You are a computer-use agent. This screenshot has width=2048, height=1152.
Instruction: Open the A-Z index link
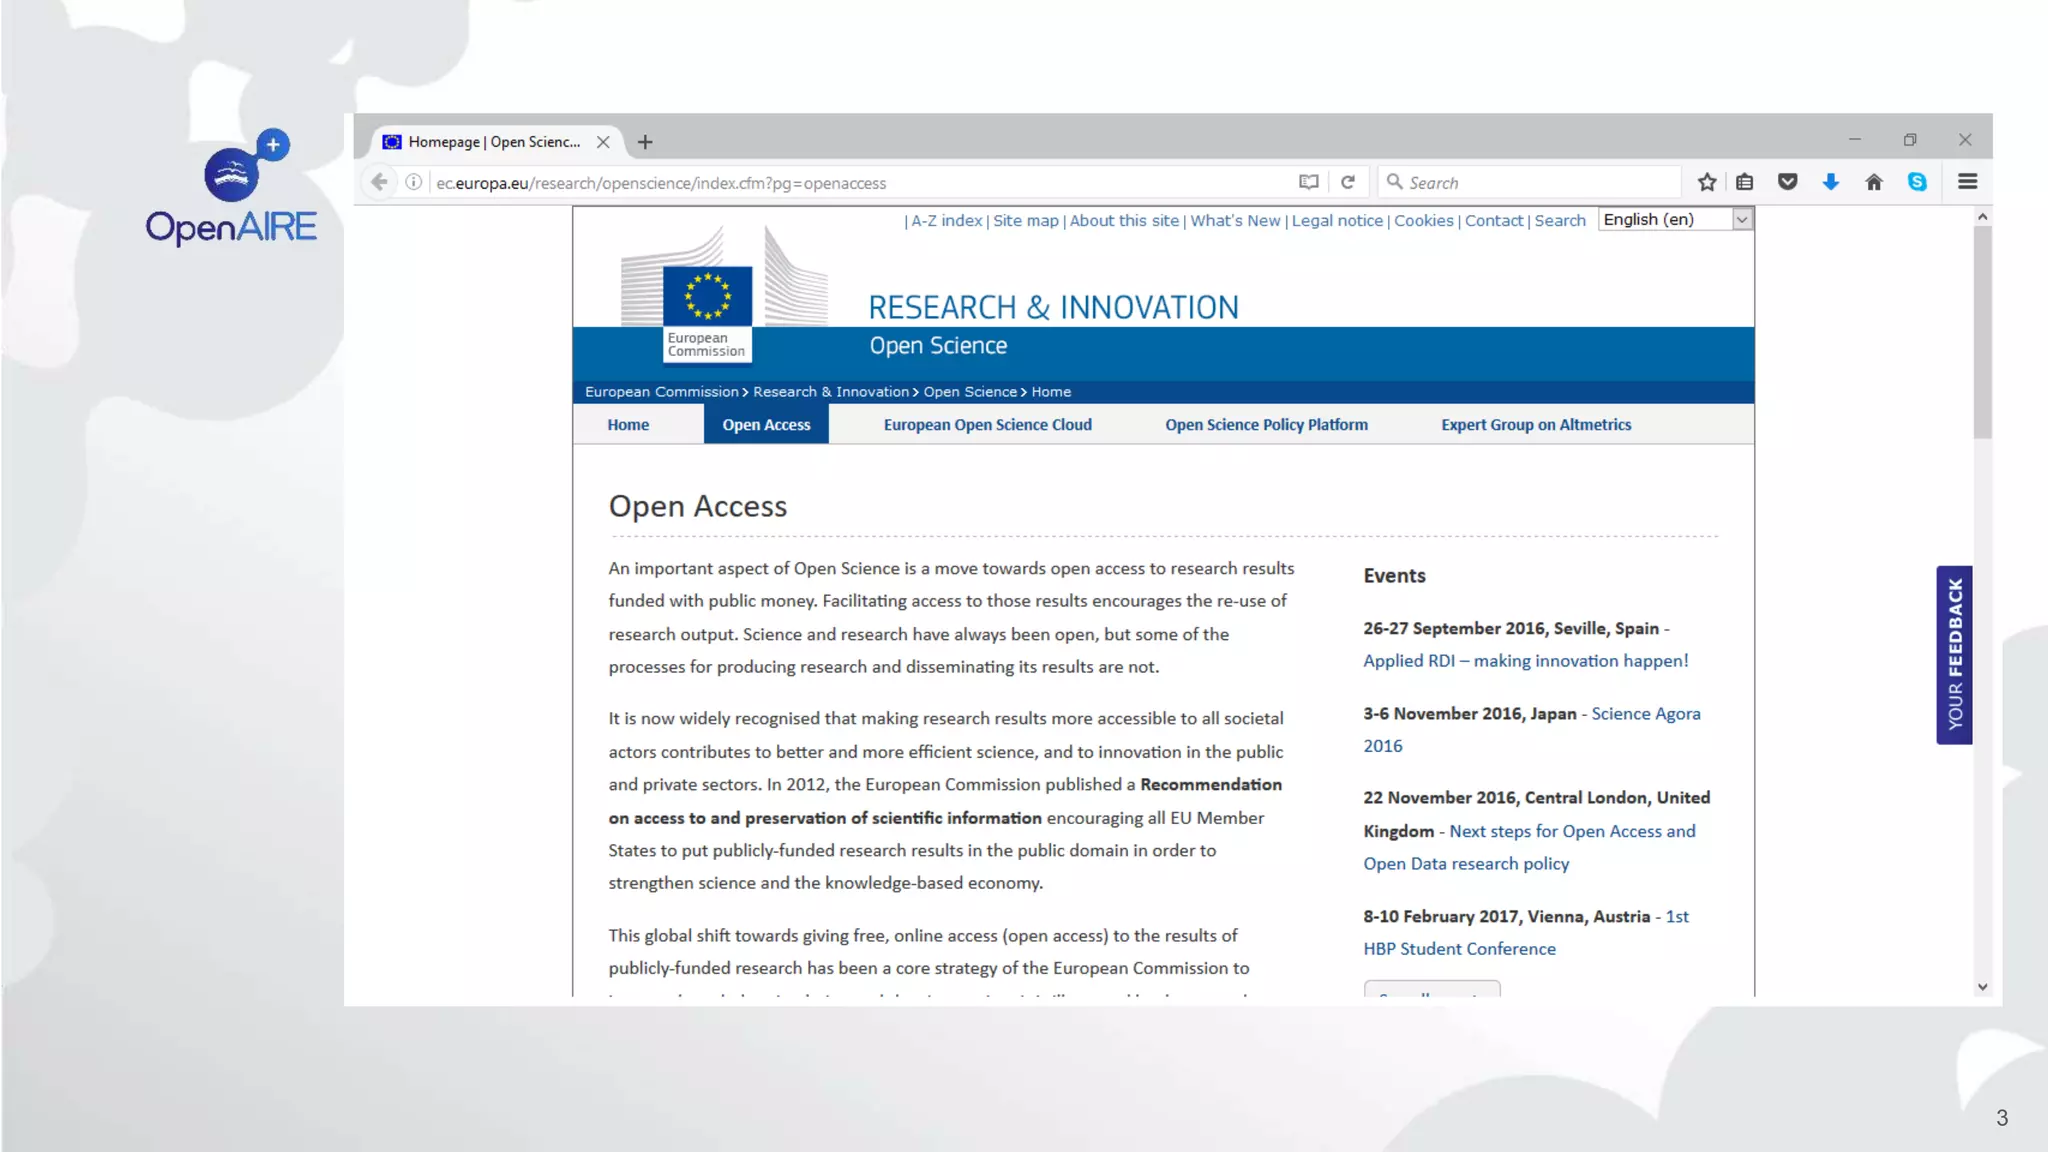946,221
